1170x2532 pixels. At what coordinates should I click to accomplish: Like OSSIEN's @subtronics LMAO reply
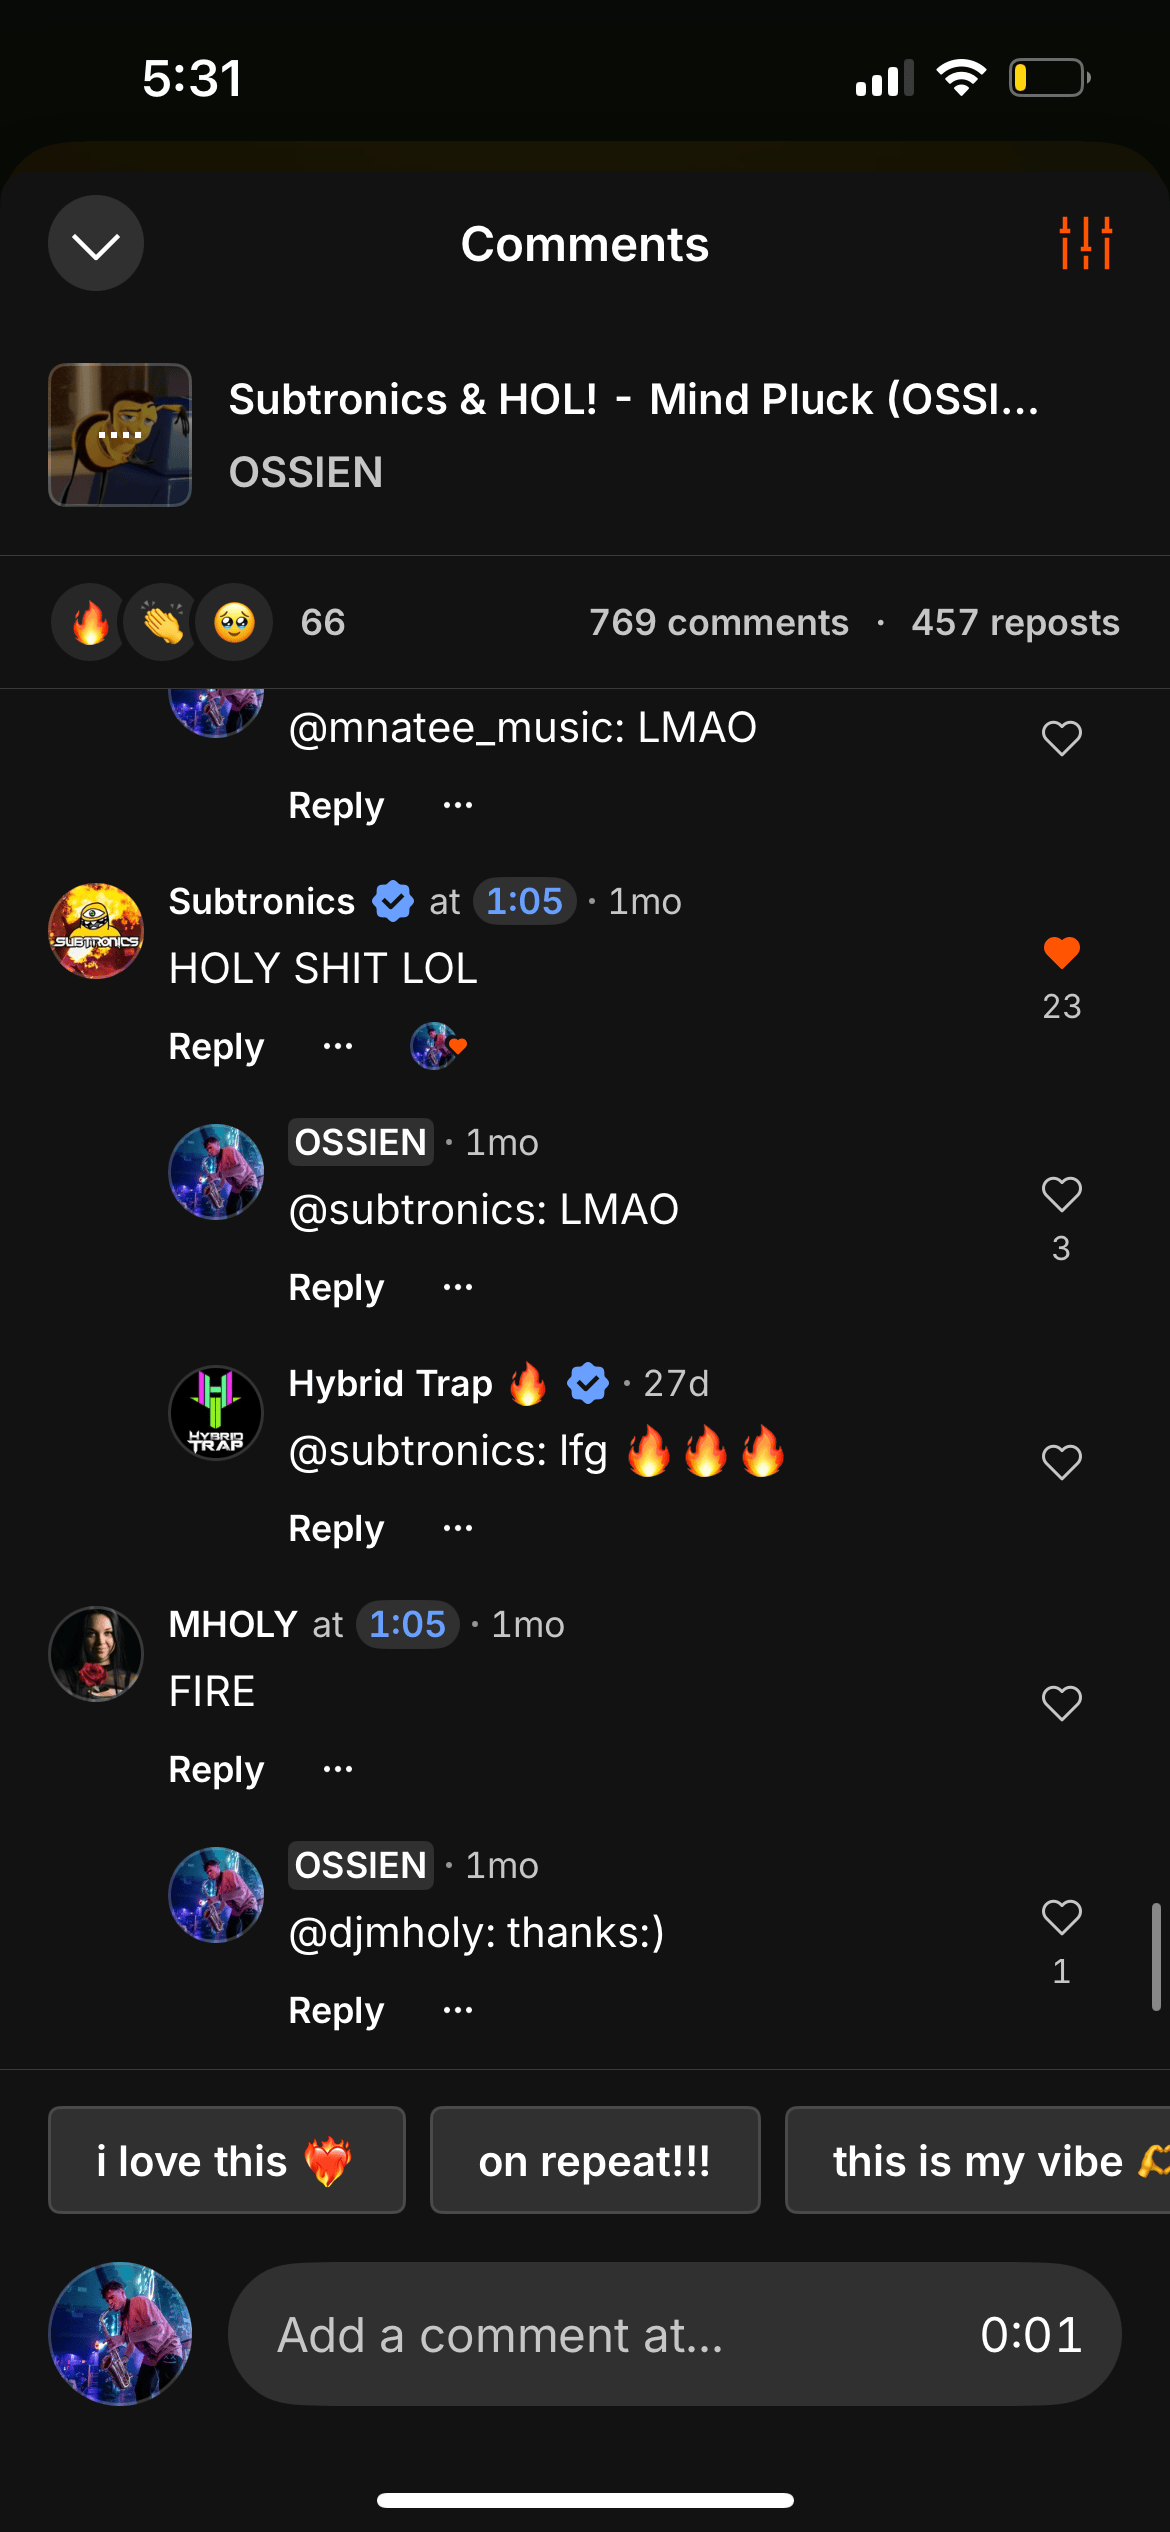click(x=1061, y=1194)
